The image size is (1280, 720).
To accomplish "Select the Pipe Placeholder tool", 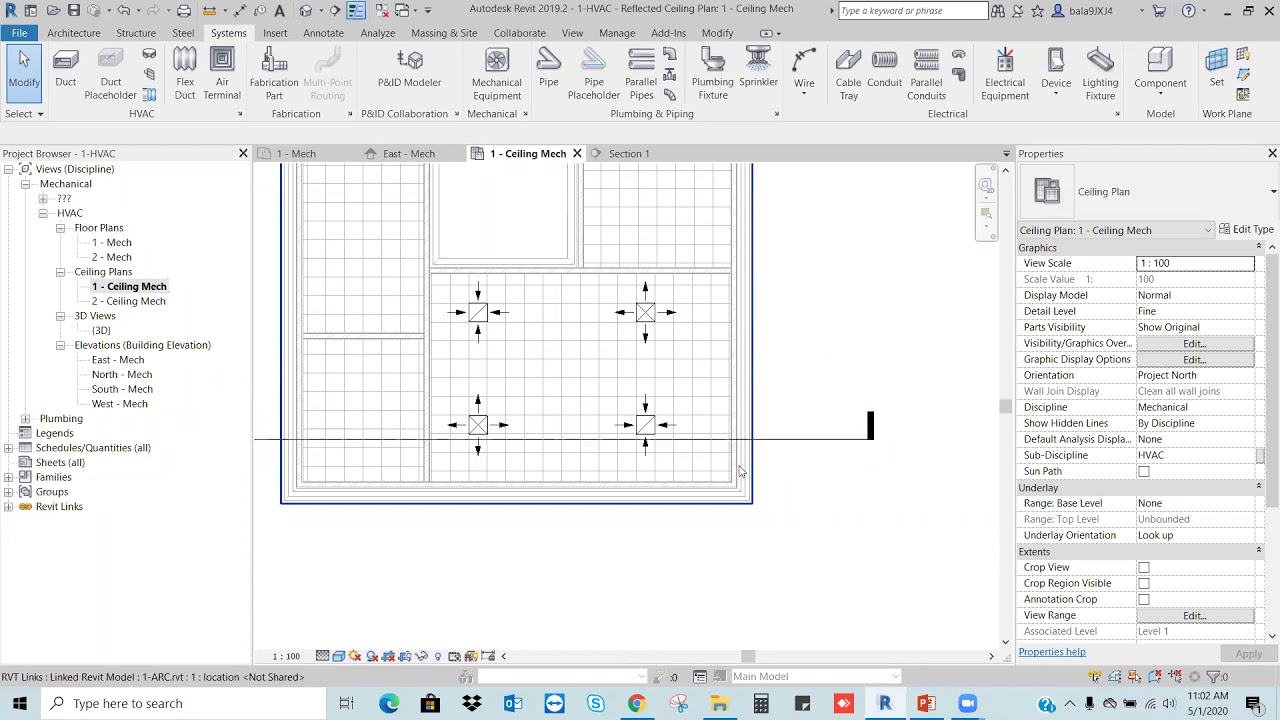I will tap(594, 75).
